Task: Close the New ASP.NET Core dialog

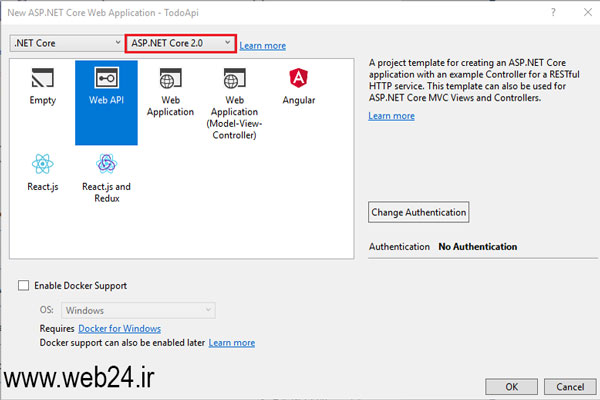Action: click(588, 13)
